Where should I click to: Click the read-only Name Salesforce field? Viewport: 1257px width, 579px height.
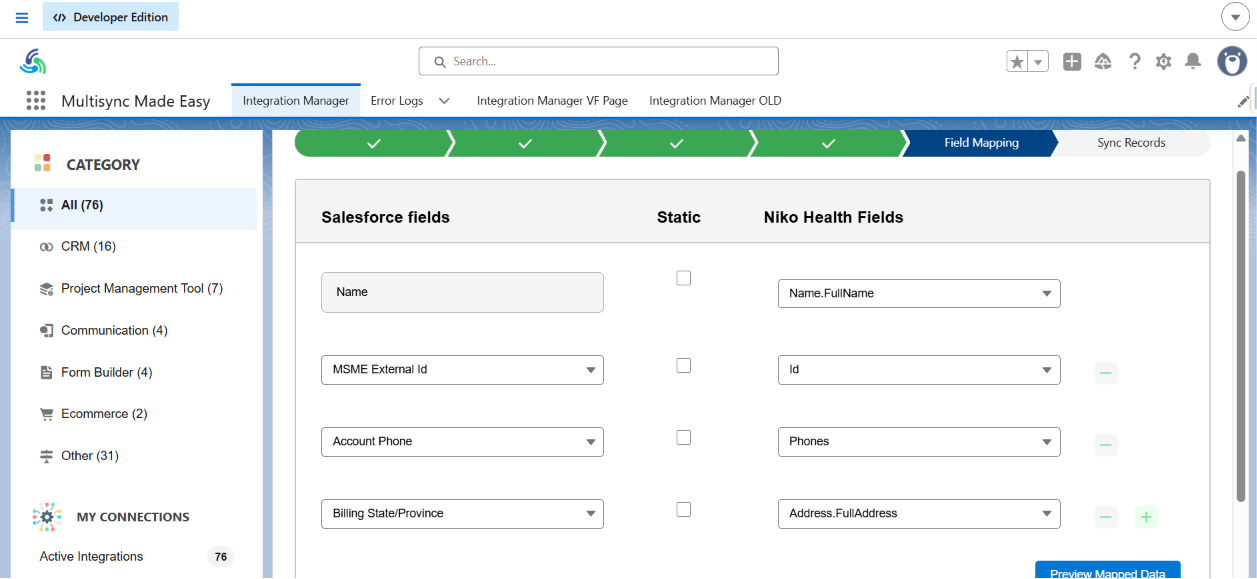pyautogui.click(x=462, y=292)
